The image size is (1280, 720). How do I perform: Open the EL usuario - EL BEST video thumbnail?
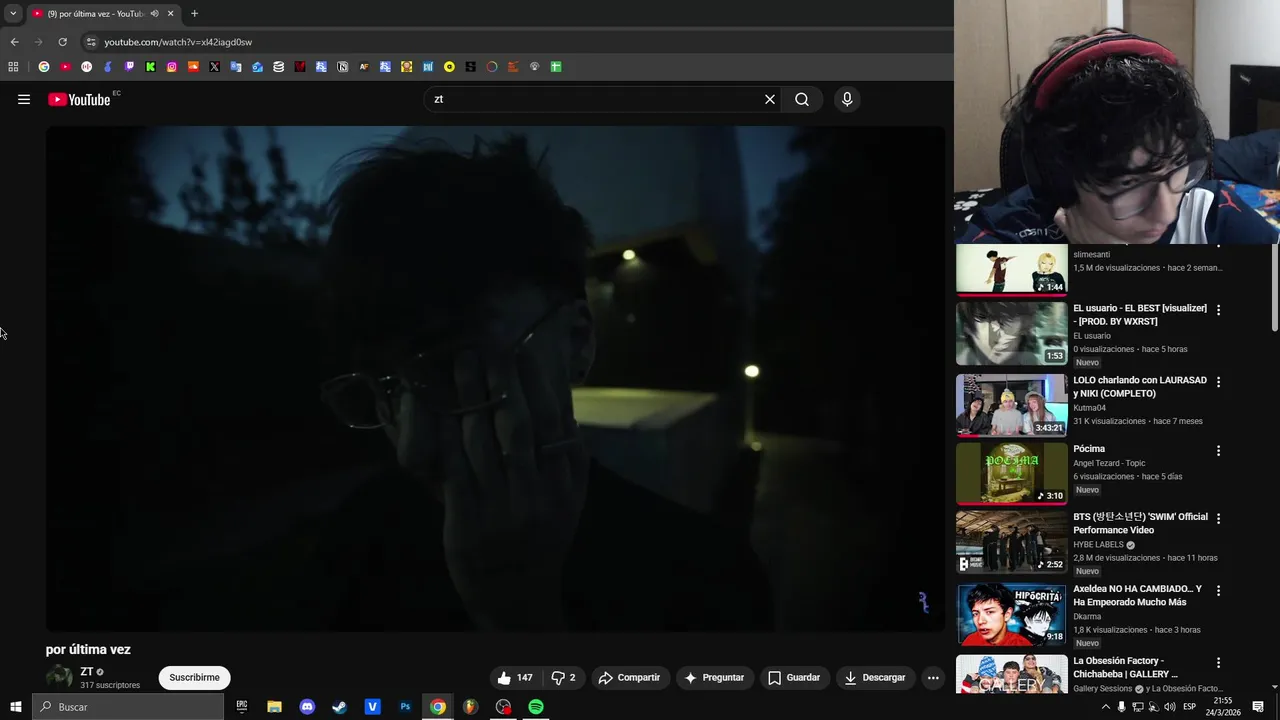tap(1012, 334)
